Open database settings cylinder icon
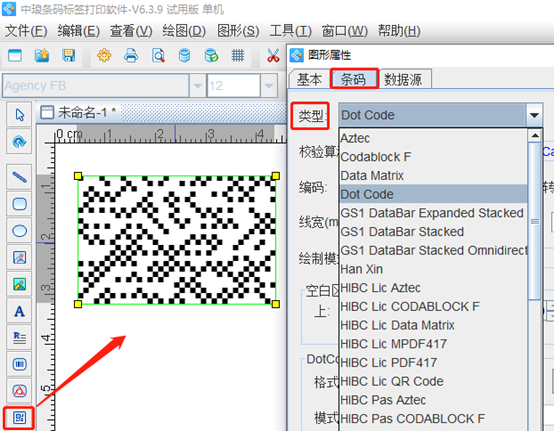The width and height of the screenshot is (554, 431). pyautogui.click(x=184, y=55)
